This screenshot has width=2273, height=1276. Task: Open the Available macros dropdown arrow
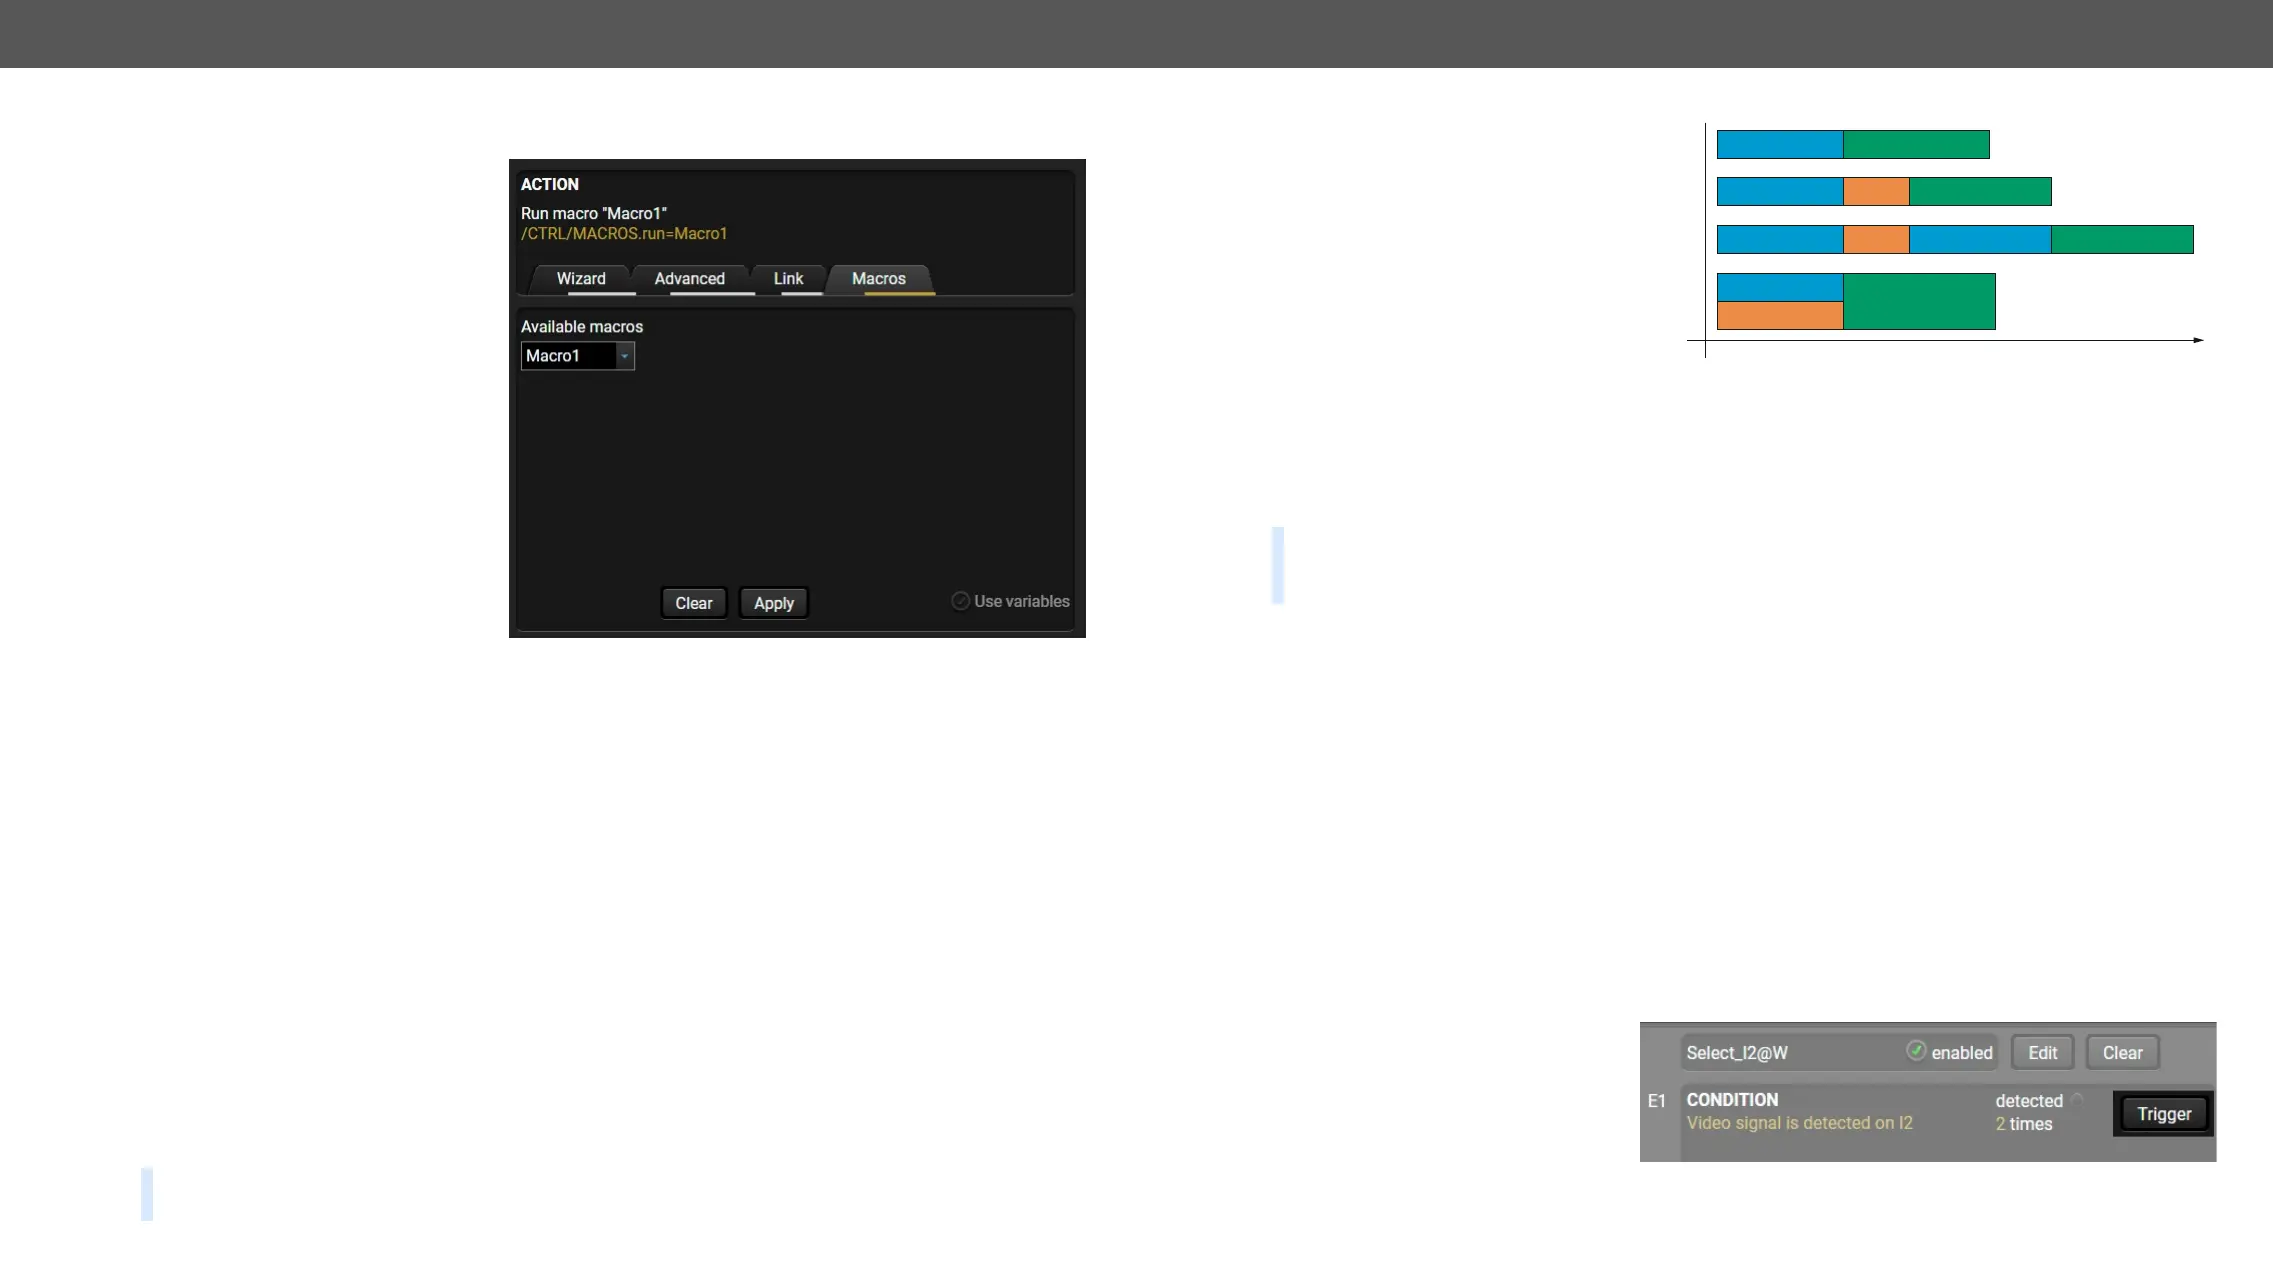(x=625, y=356)
